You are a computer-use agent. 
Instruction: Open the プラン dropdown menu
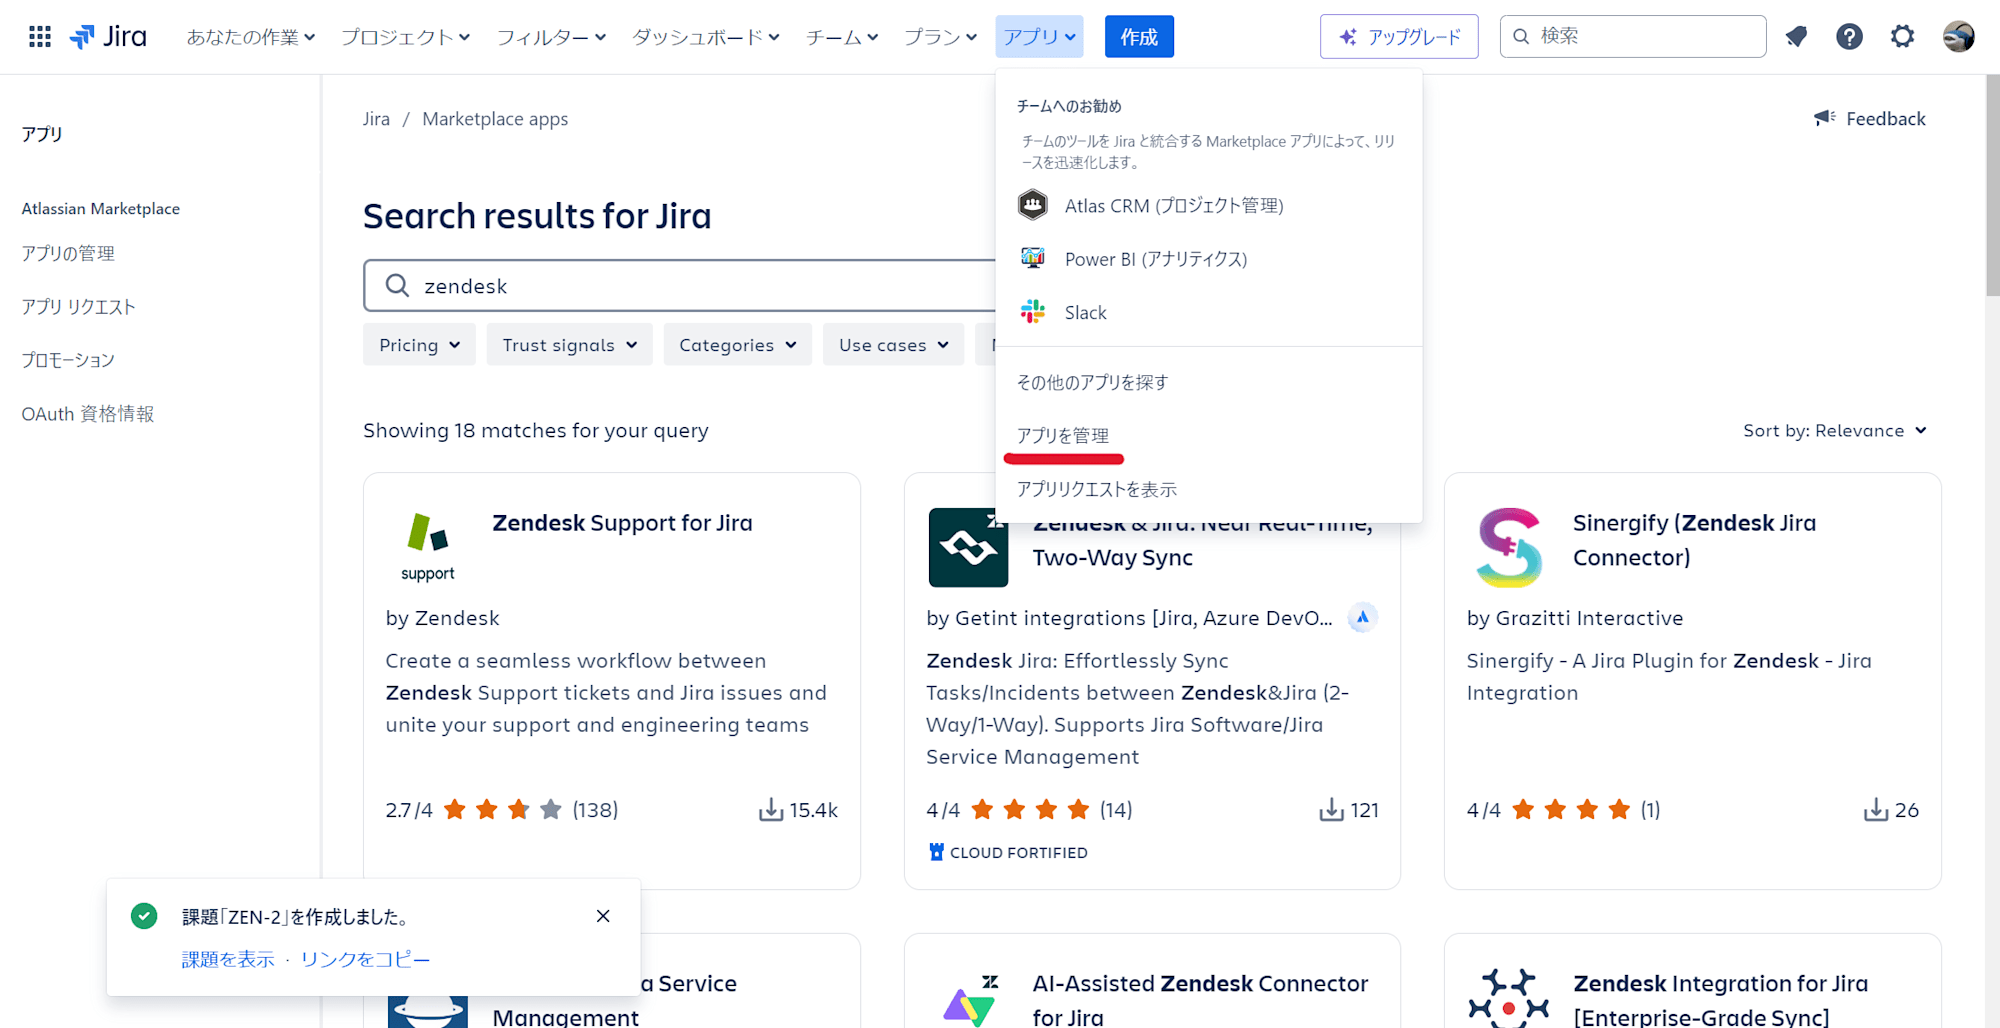click(x=940, y=37)
